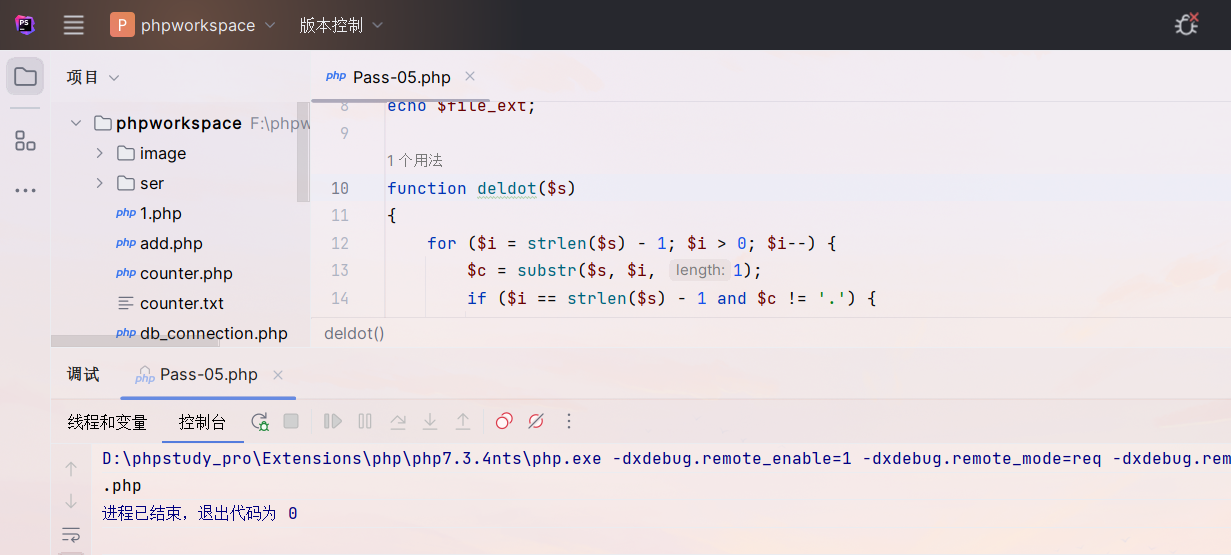
Task: Rerun debug for Pass-05.php
Action: point(259,422)
